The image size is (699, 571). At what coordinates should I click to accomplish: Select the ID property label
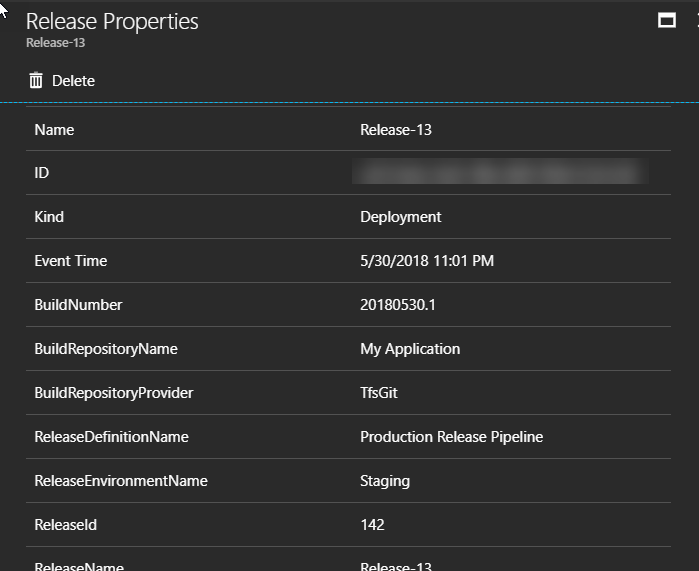tap(42, 173)
